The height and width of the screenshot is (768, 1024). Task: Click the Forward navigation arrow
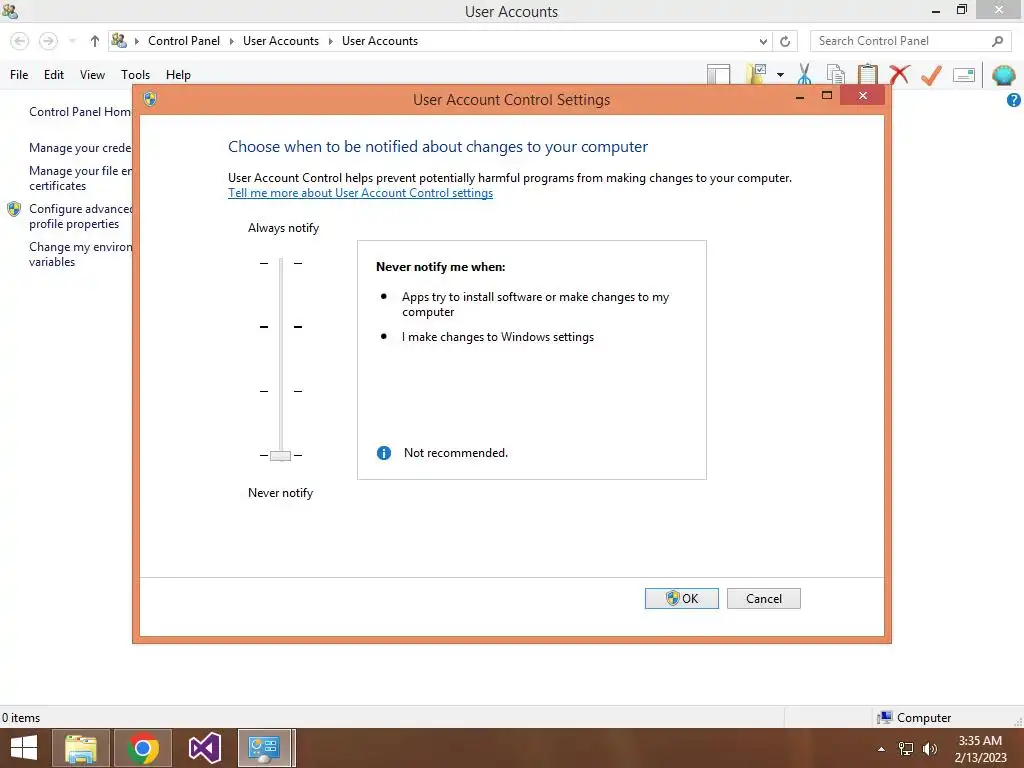tap(48, 41)
